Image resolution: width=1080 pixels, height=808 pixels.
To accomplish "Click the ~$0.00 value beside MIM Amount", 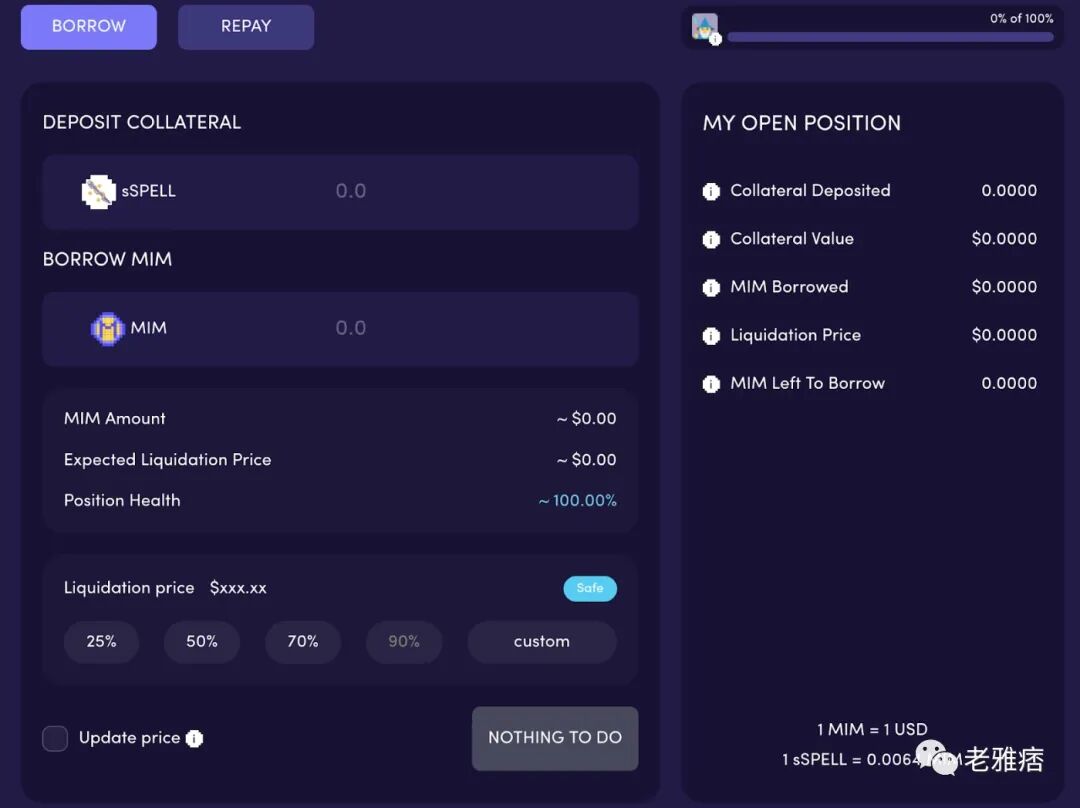I will (x=586, y=419).
